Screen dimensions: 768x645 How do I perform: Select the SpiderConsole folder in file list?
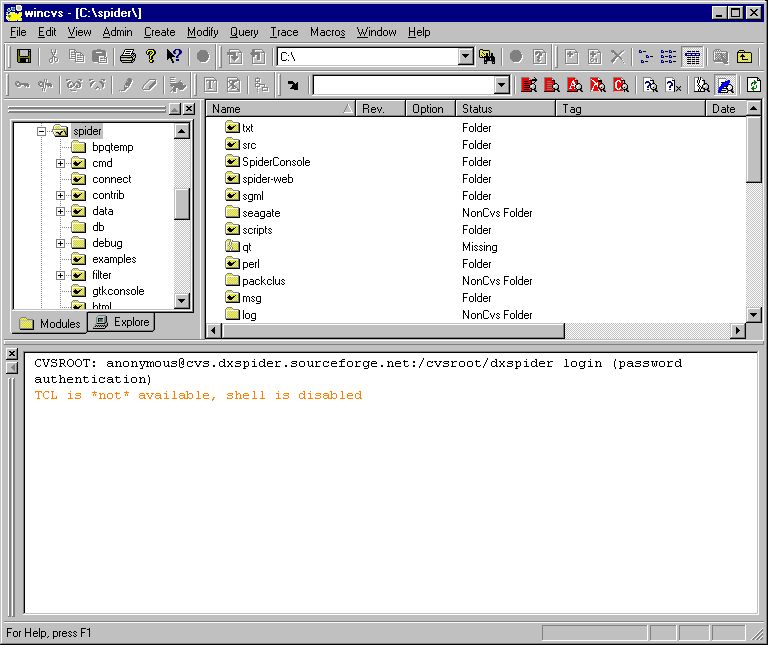[276, 162]
